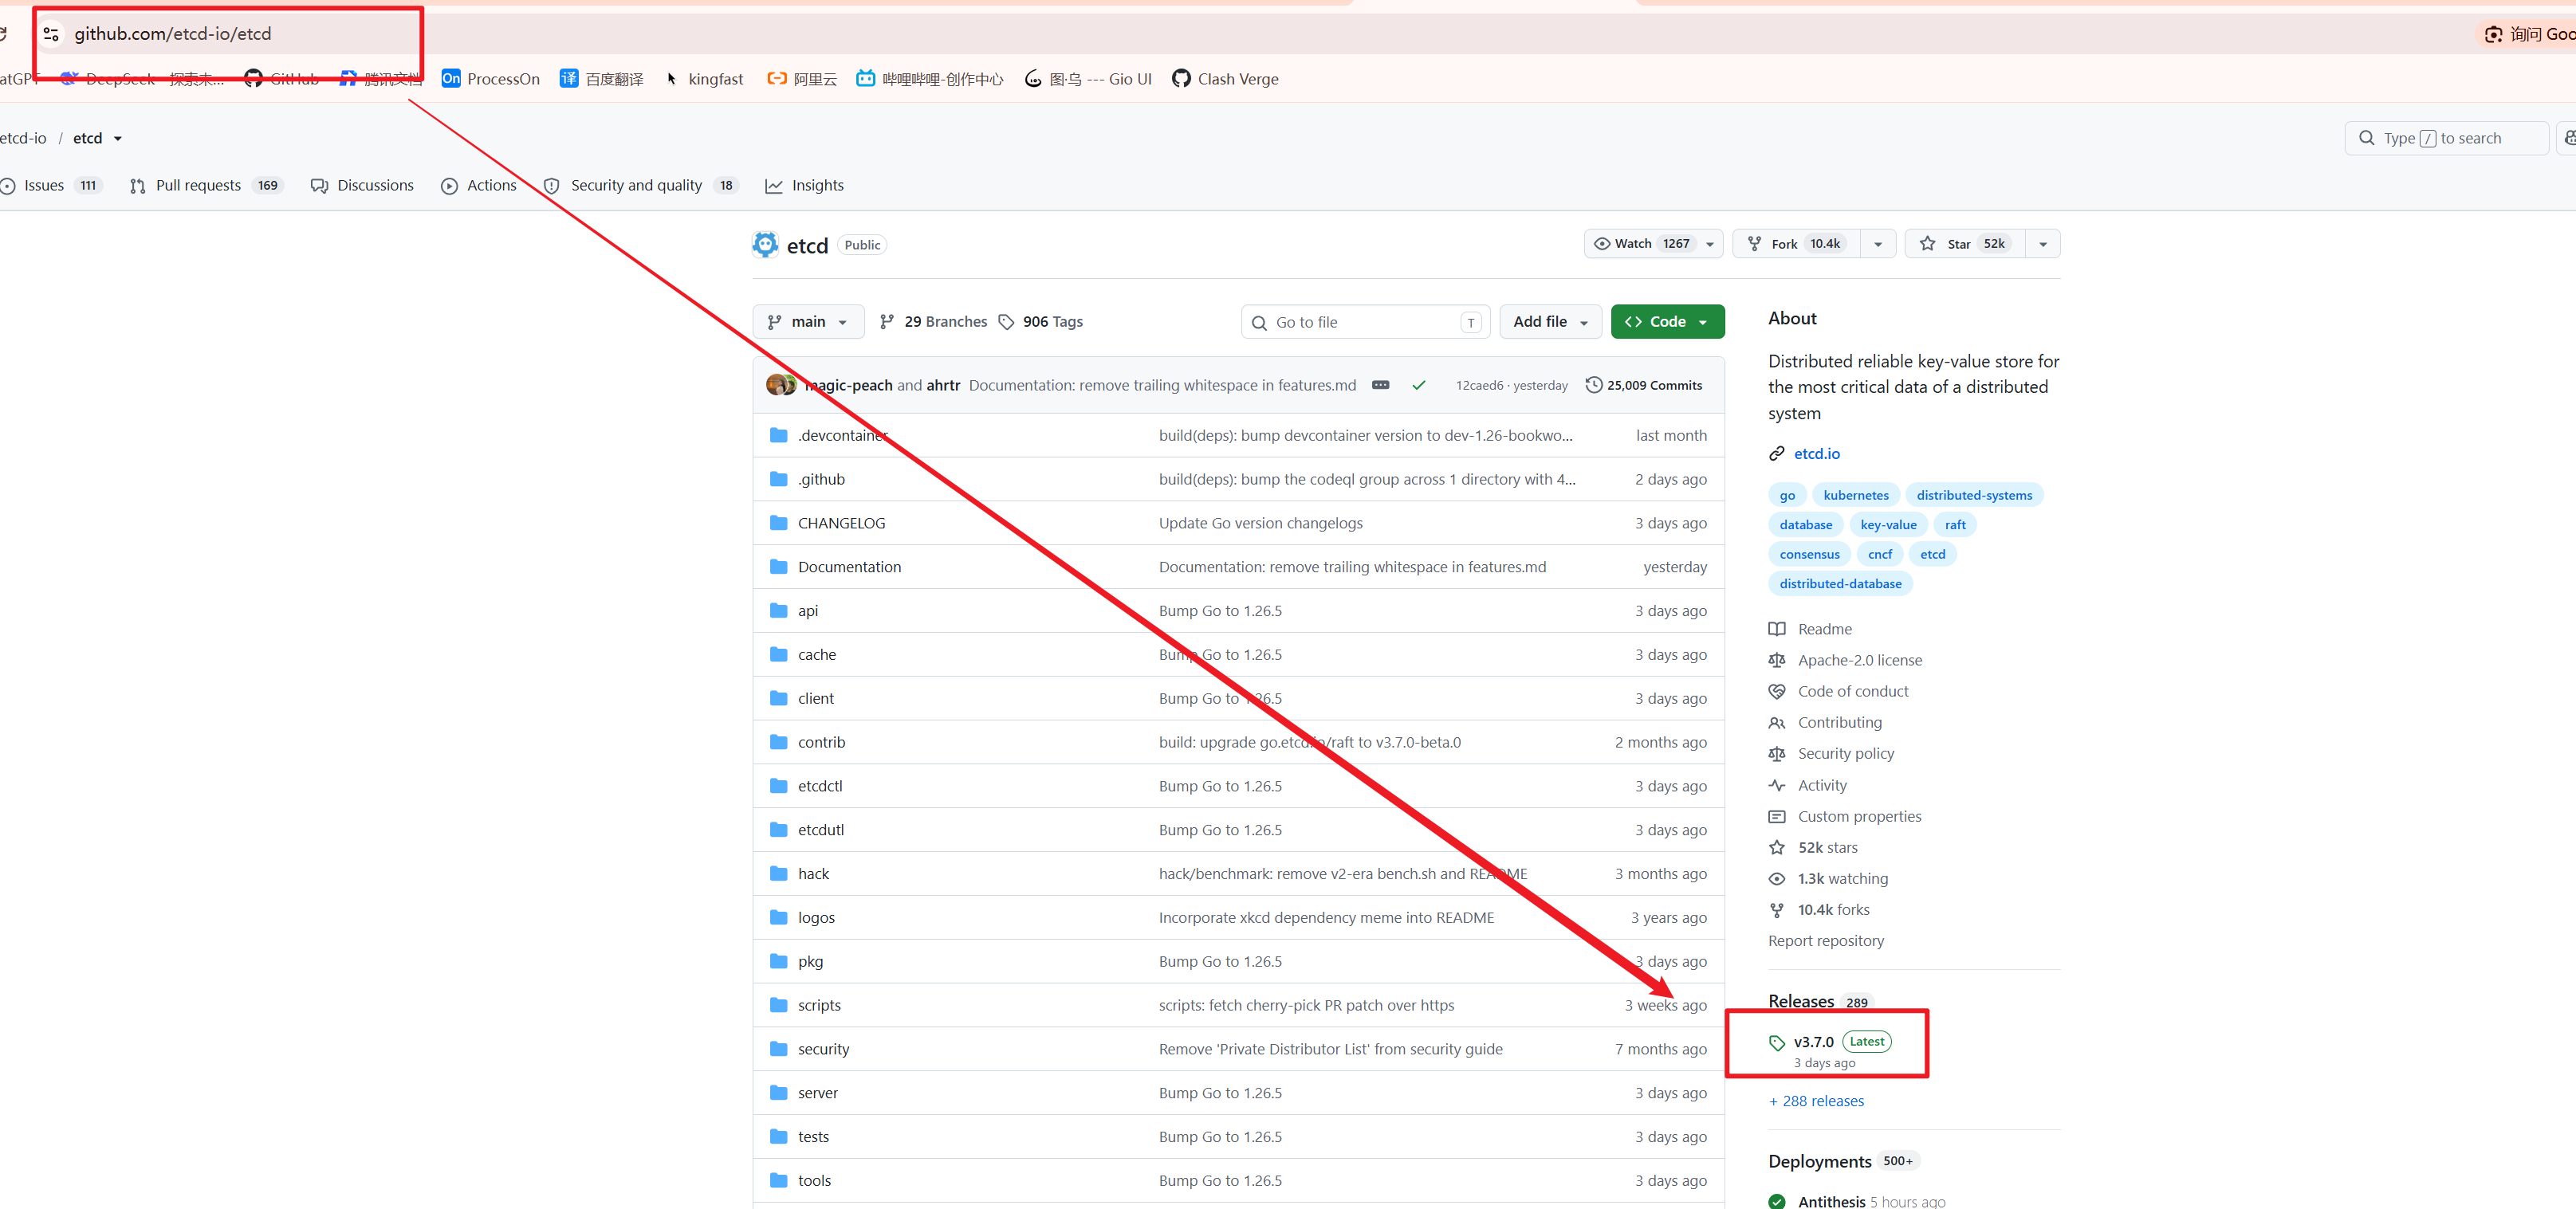Expand the Star lists arrow
Viewport: 2576px width, 1209px height.
coord(2042,244)
